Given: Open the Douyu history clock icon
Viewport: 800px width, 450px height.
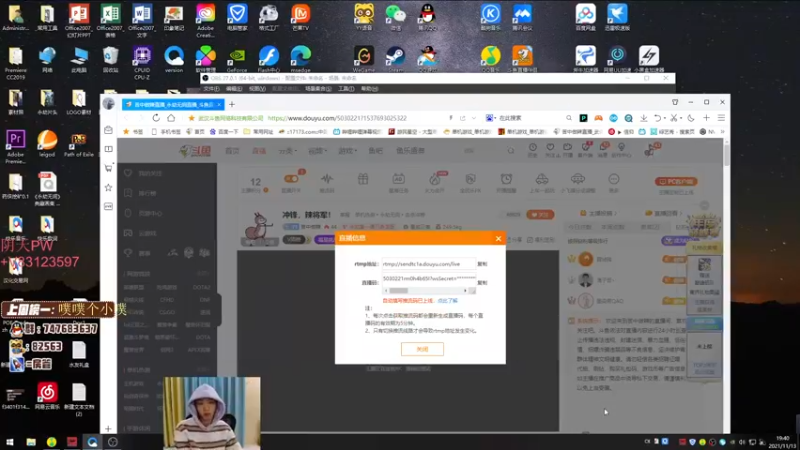Looking at the screenshot, I should click(x=533, y=149).
